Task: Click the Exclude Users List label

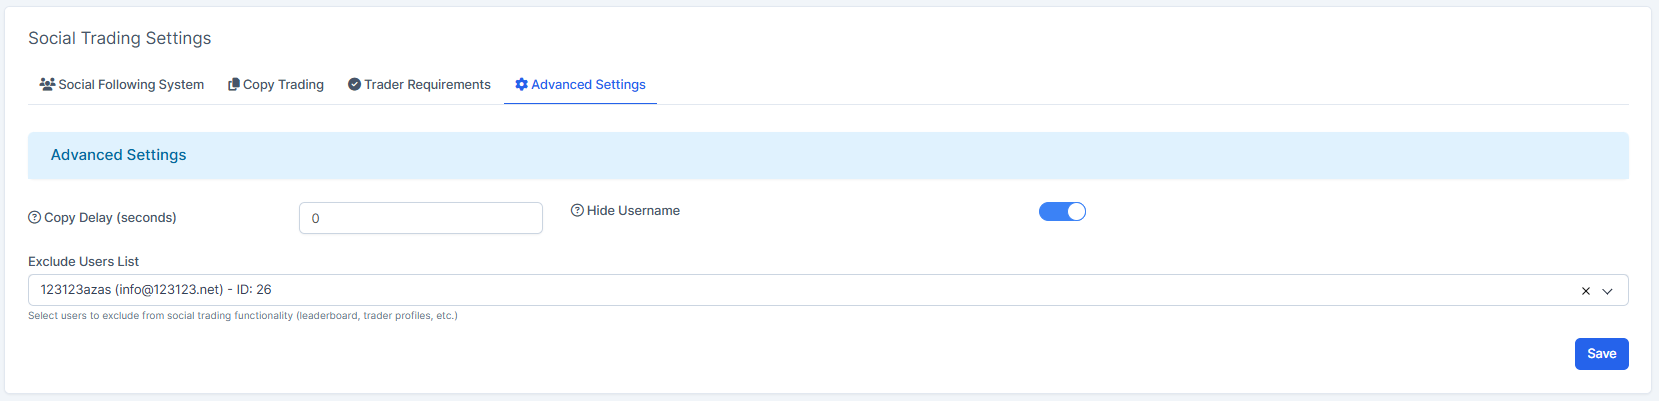Action: [84, 262]
